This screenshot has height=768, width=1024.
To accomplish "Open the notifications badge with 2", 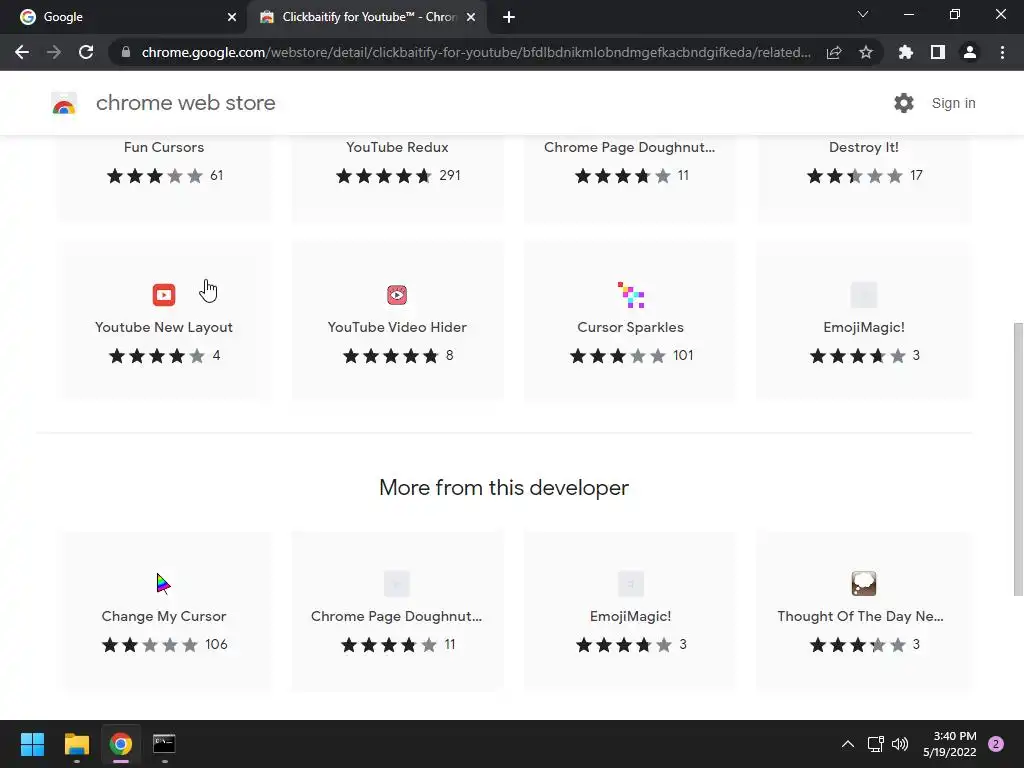I will coord(996,744).
